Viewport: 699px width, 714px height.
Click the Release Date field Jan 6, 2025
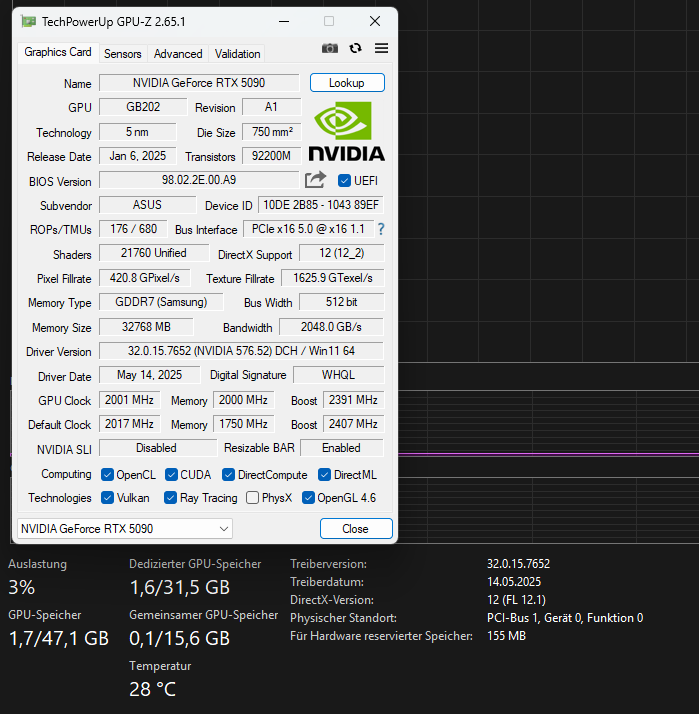pyautogui.click(x=138, y=156)
